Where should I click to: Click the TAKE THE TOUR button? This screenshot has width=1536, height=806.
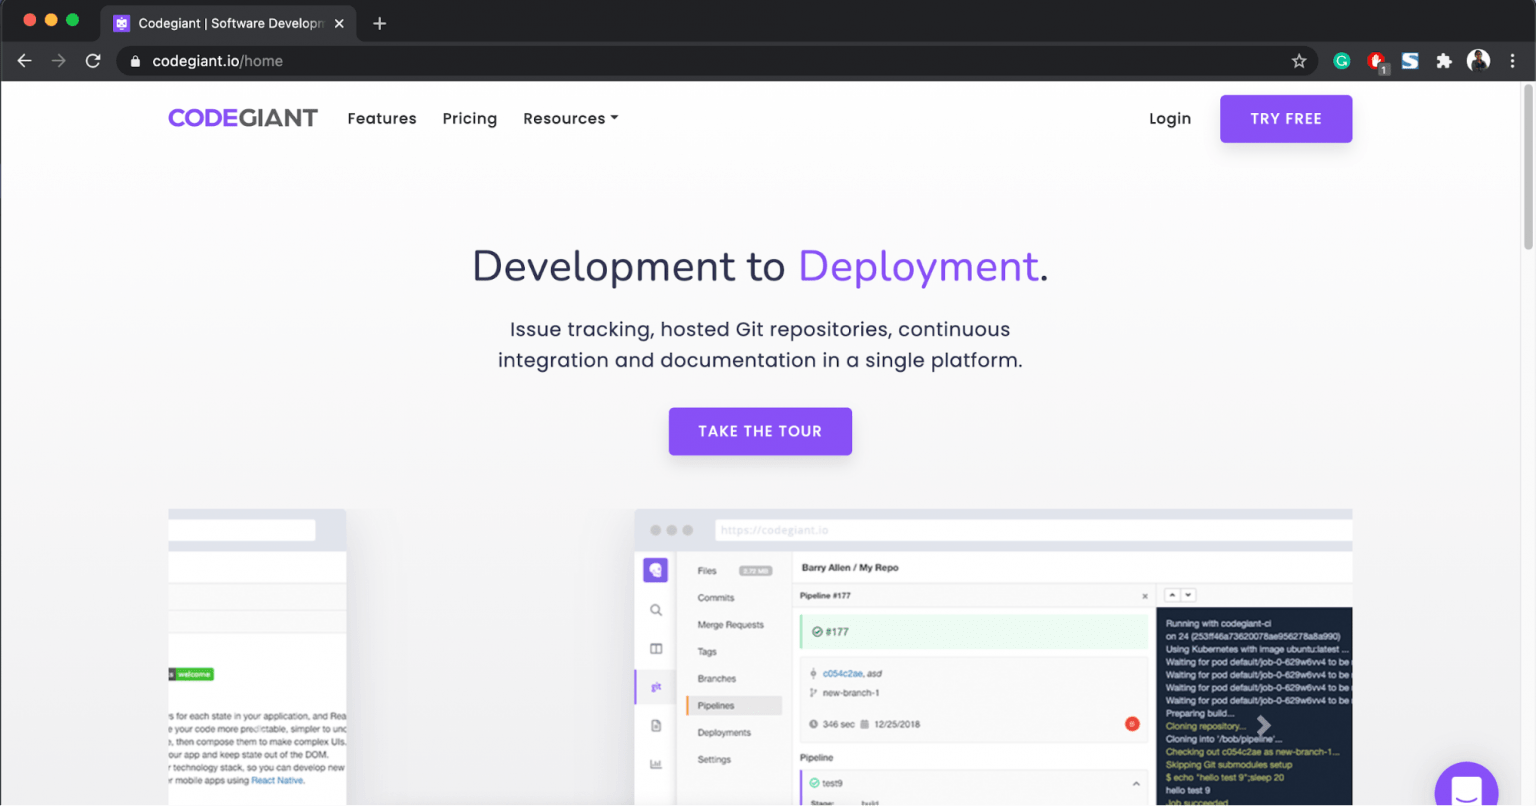760,431
